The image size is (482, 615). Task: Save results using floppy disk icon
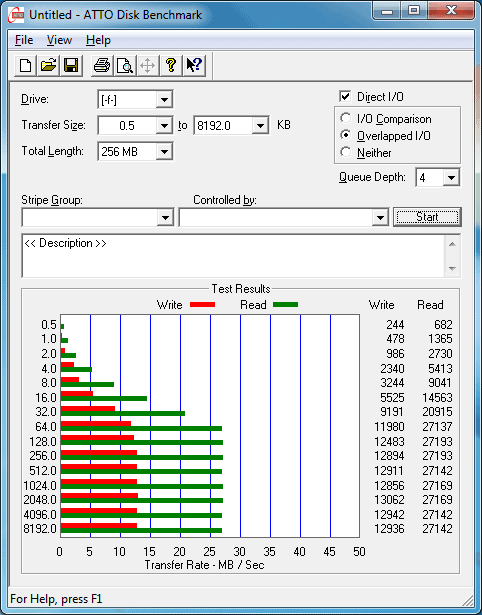coord(71,65)
